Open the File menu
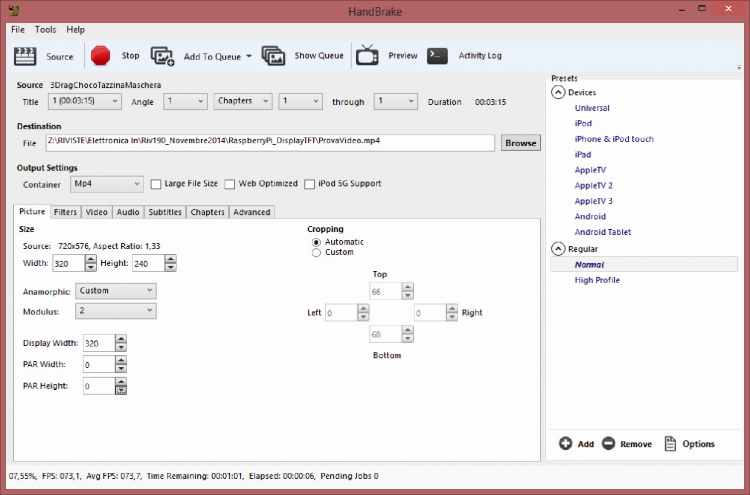Image resolution: width=750 pixels, height=495 pixels. pos(18,30)
